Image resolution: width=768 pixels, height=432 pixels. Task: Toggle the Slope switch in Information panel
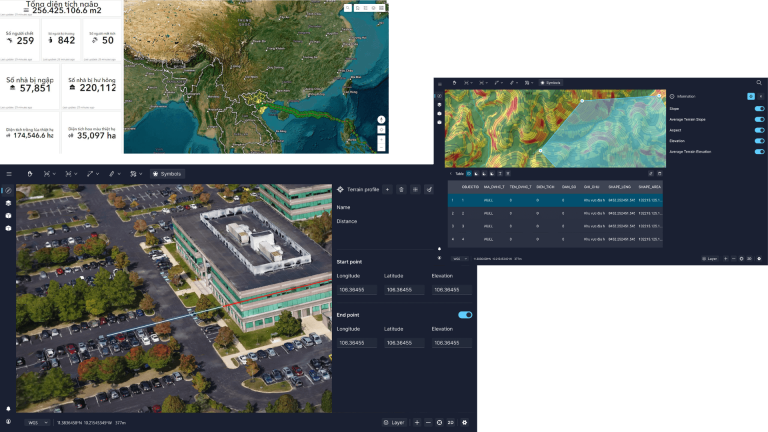[x=759, y=109]
